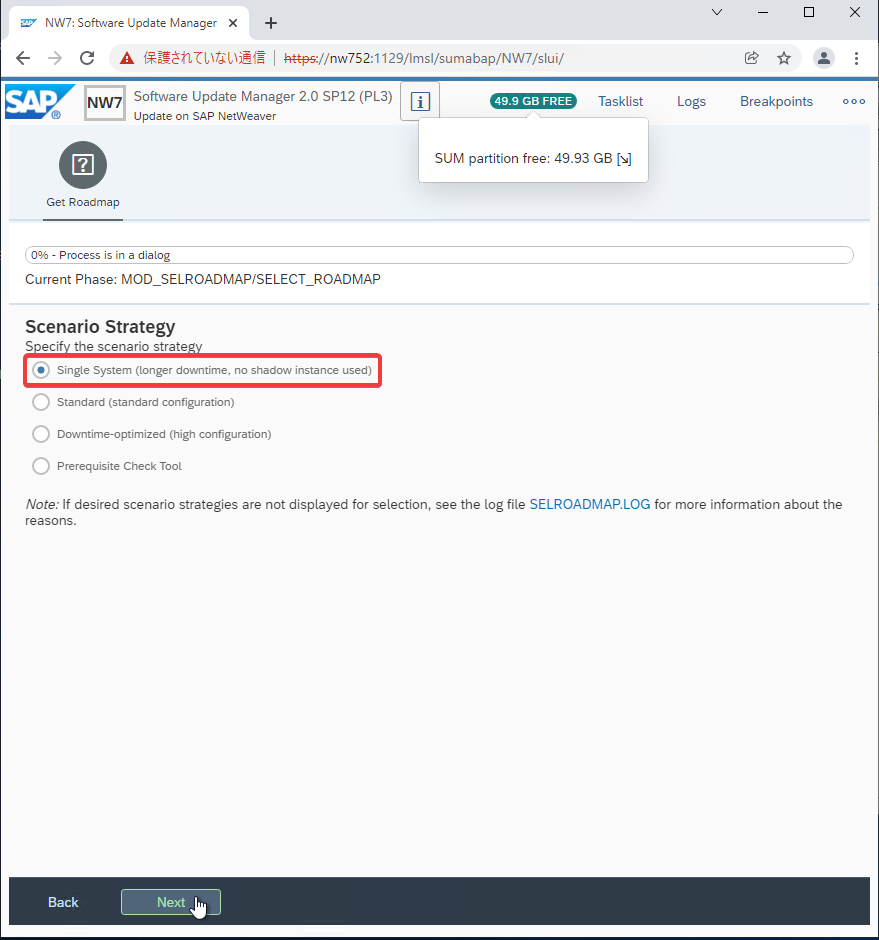Click the Current Phase MOD_SELROADMAP text
This screenshot has width=879, height=940.
pos(203,279)
